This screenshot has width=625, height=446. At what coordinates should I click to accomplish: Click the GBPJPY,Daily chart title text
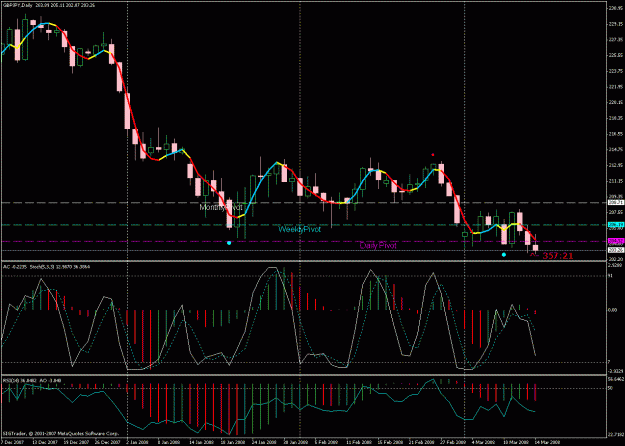click(18, 5)
